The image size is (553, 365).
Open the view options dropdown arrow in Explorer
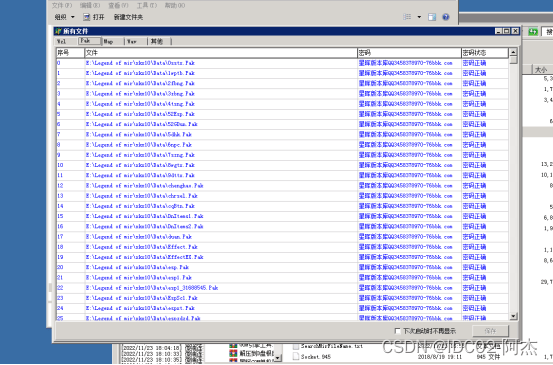419,17
